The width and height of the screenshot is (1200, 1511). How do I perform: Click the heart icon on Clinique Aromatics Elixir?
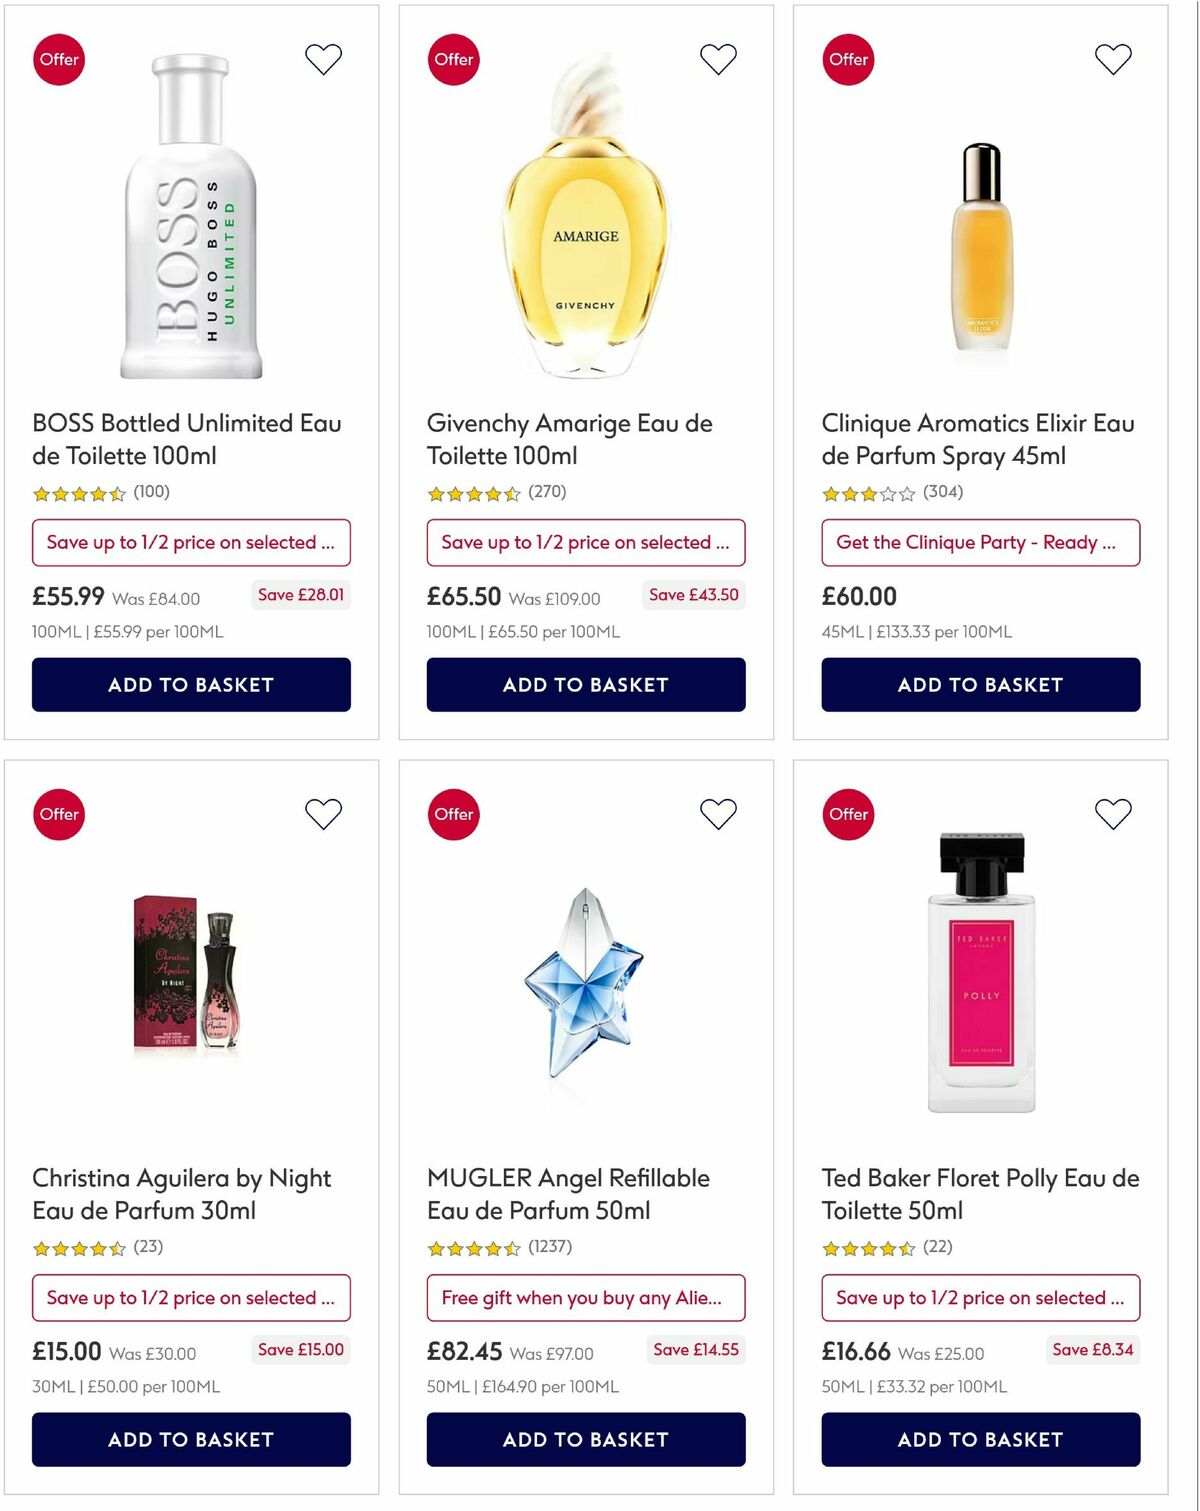tap(1110, 59)
